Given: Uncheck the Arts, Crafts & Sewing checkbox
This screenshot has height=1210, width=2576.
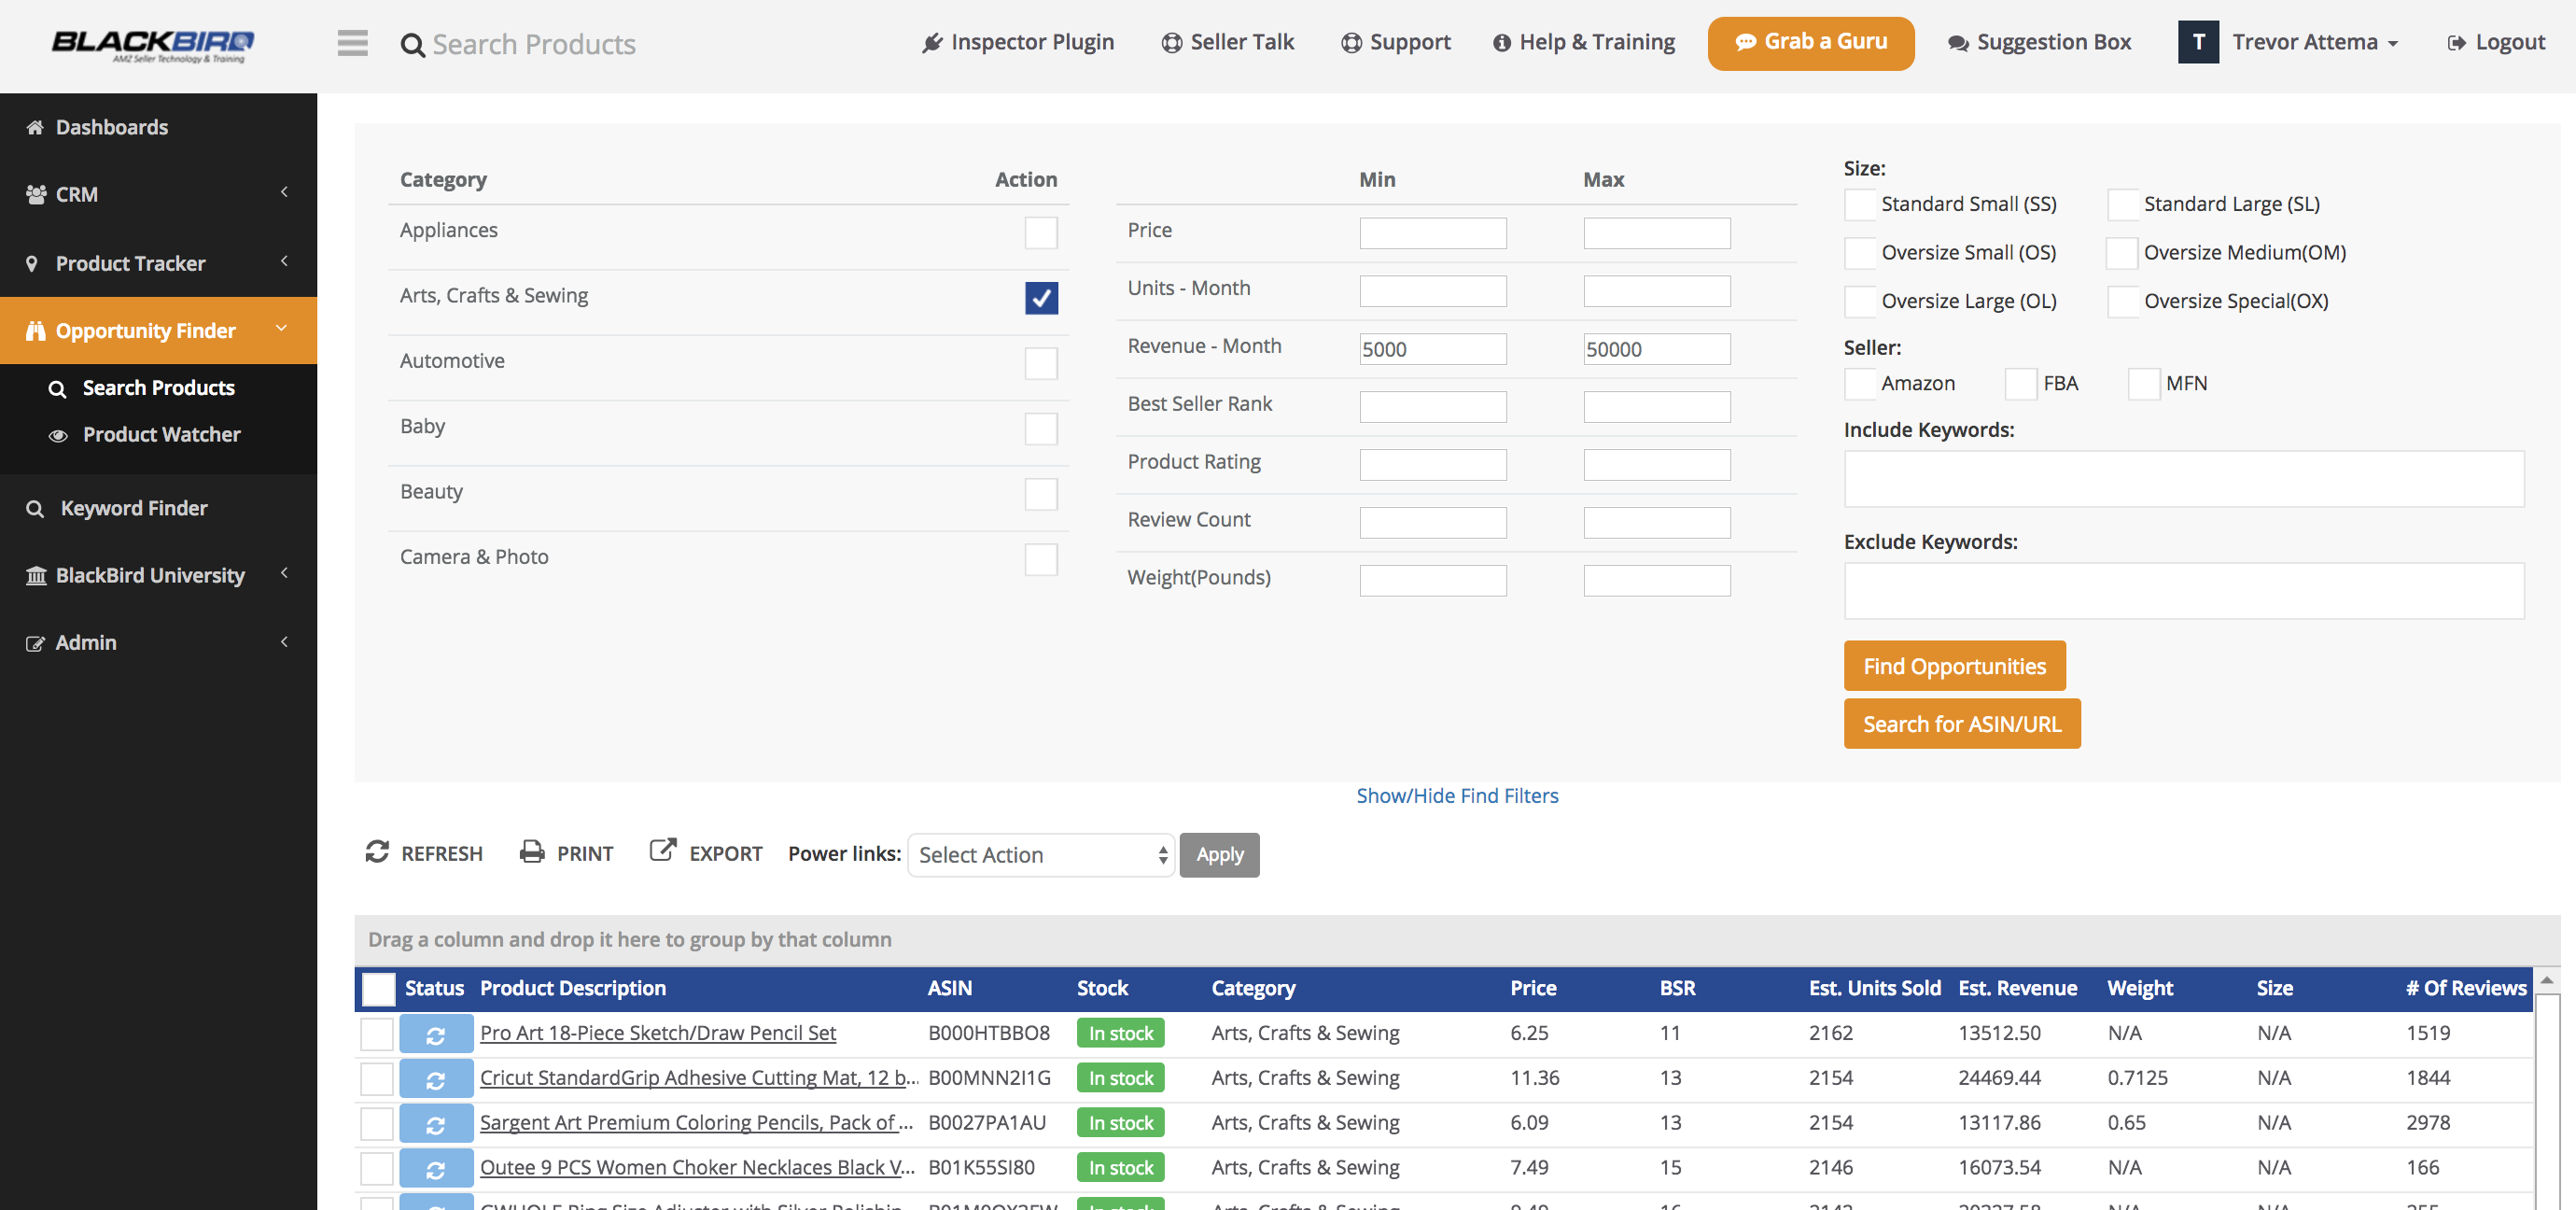Looking at the screenshot, I should (1041, 298).
